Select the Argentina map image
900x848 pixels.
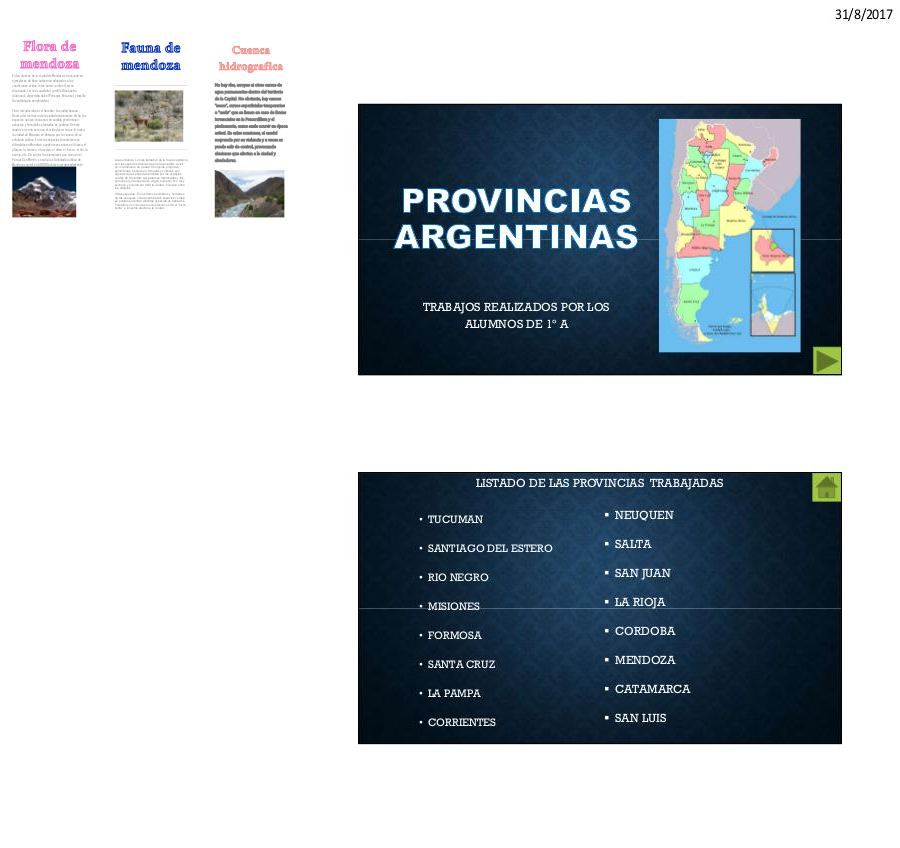pyautogui.click(x=729, y=235)
